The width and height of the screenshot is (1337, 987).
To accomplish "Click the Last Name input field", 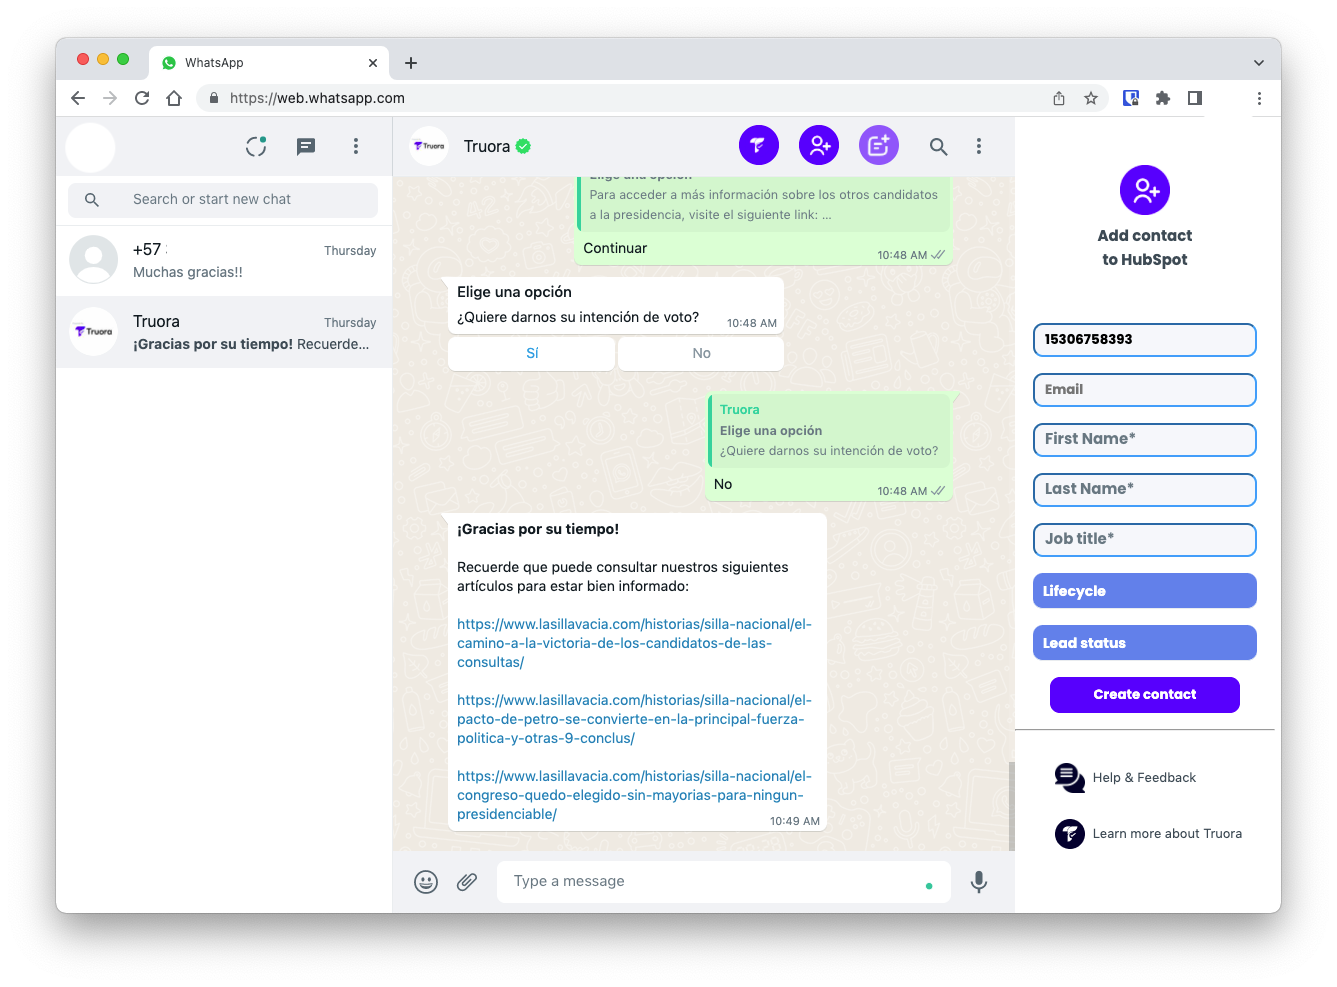I will (x=1144, y=490).
